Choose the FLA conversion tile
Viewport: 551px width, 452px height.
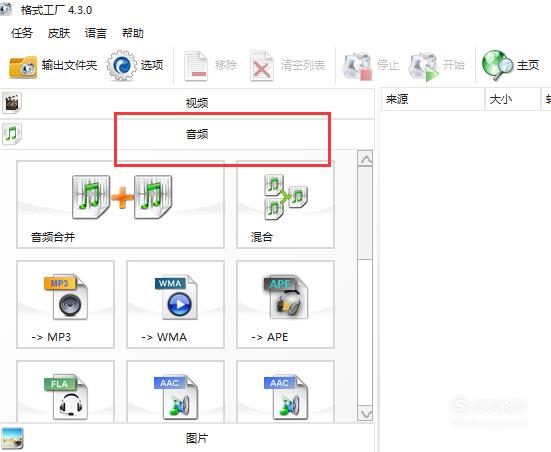tap(65, 391)
